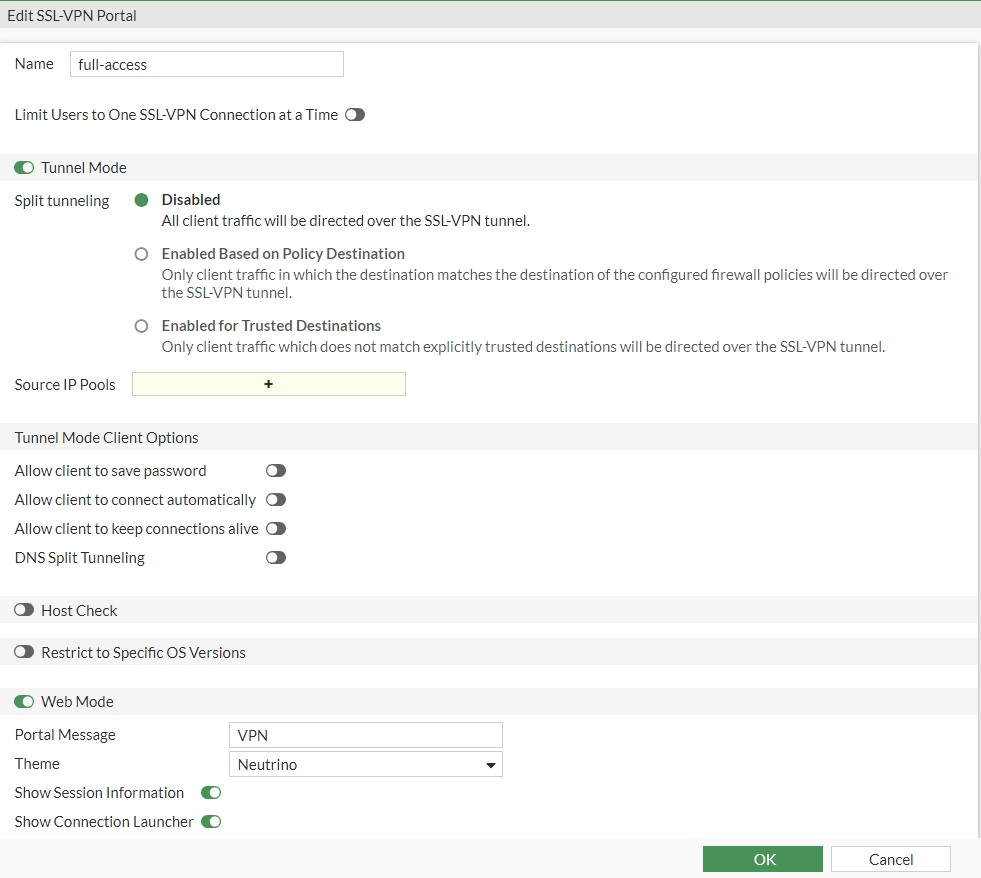
Task: Turn off Show Session Information
Action: (x=211, y=793)
